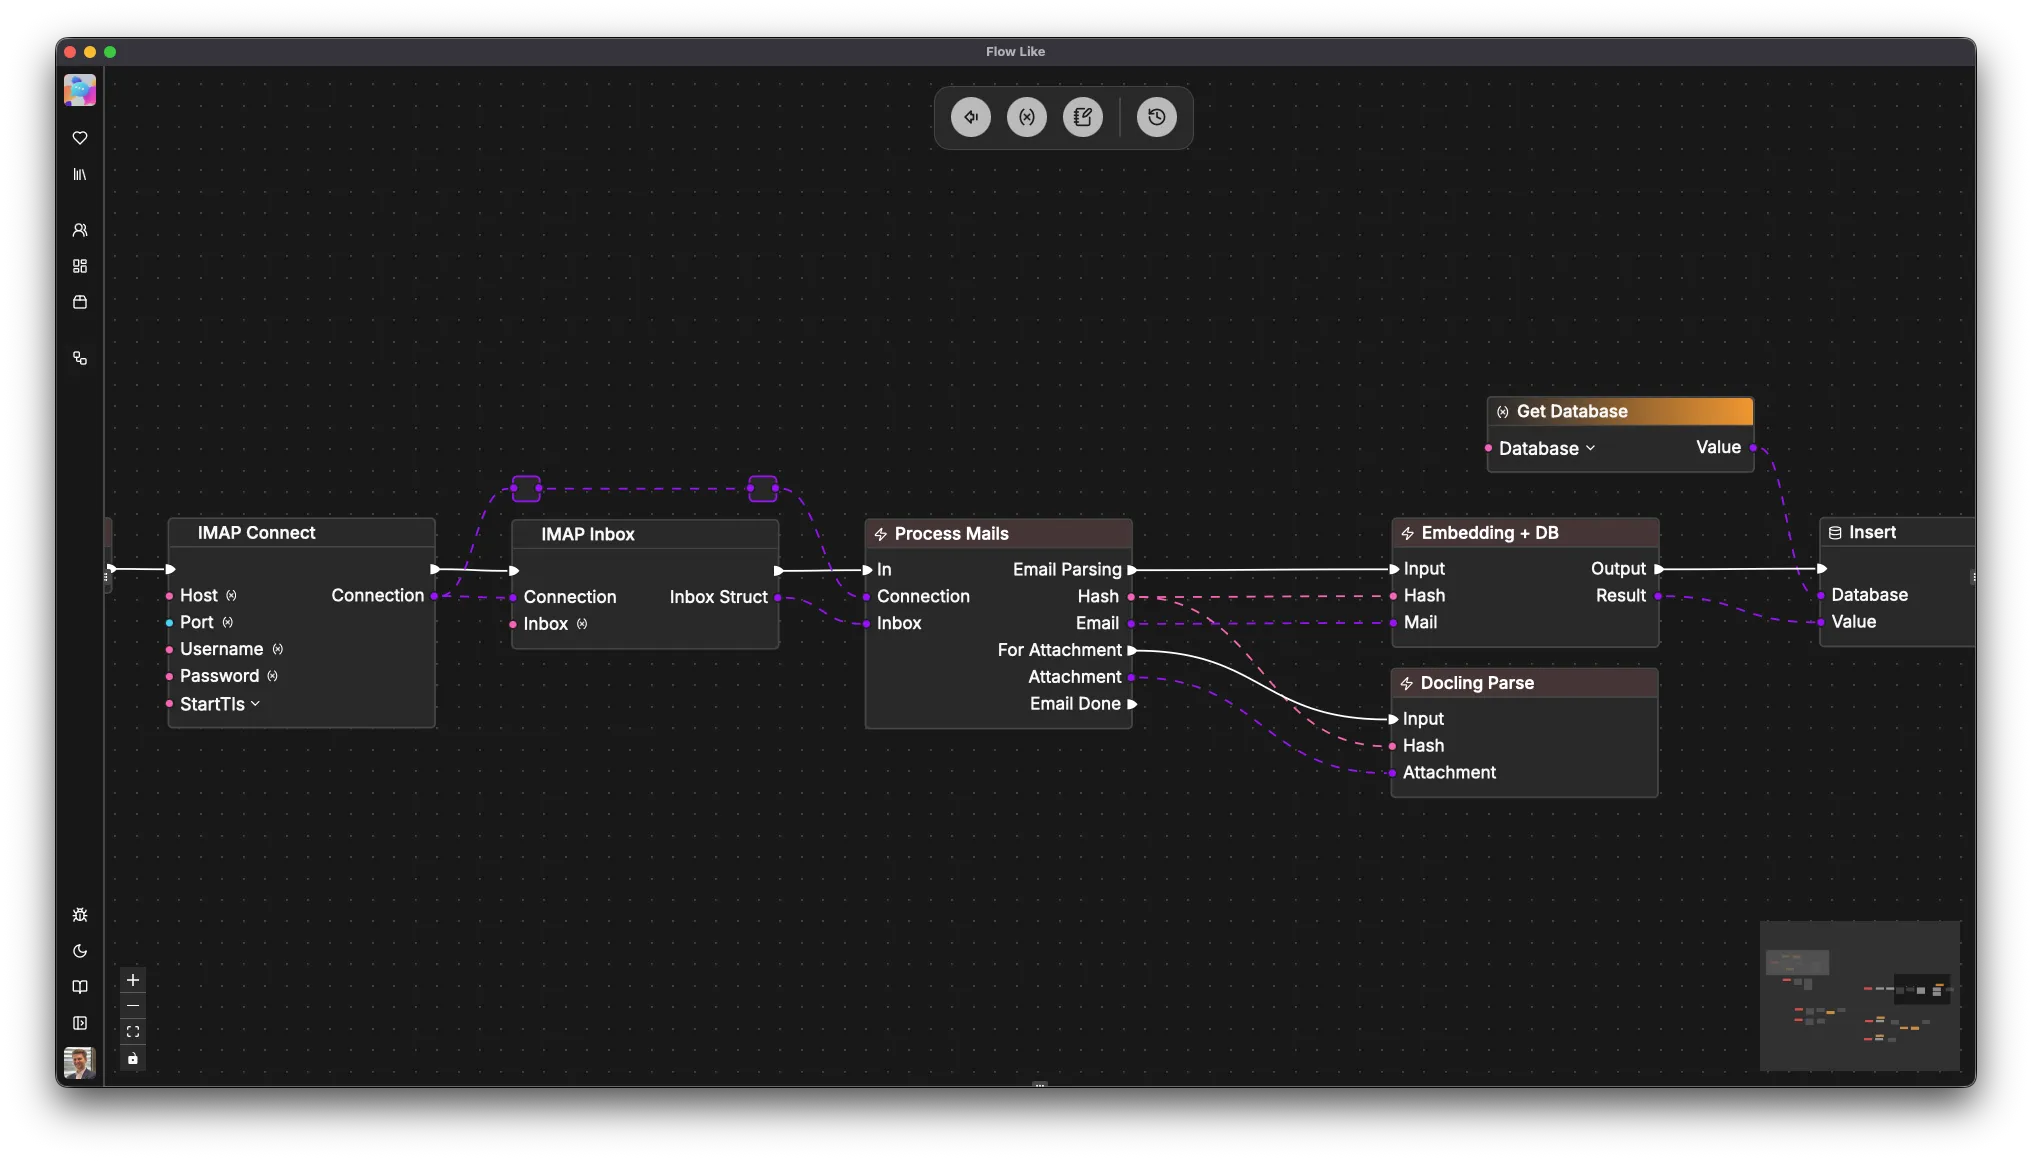Viewport: 2032px width, 1161px height.
Task: Open the teams icon in the left sidebar
Action: 80,230
